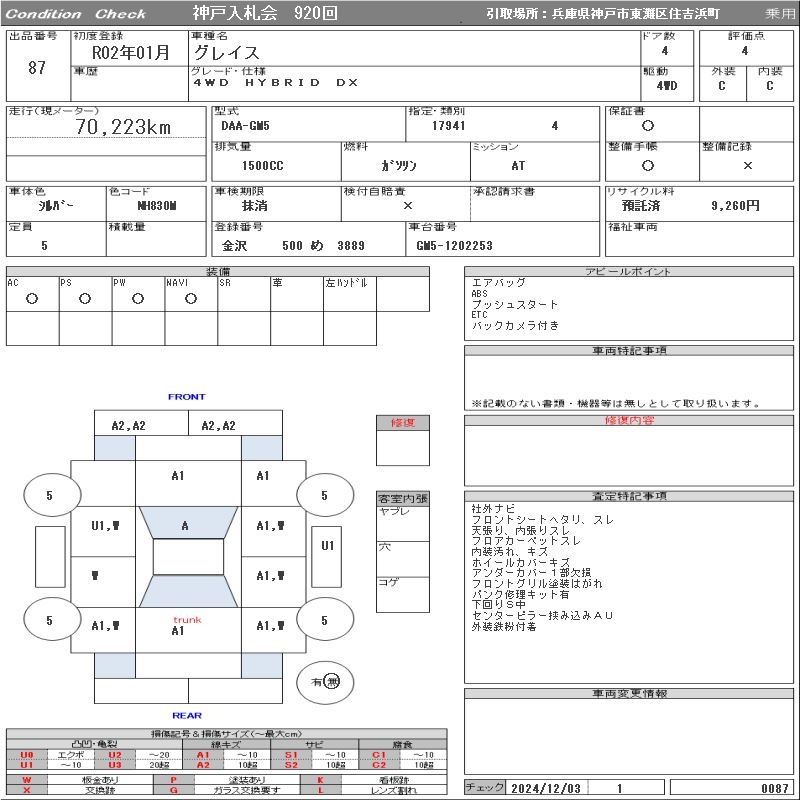Click the mileage field showing 70,223km
The height and width of the screenshot is (800, 800).
(123, 127)
